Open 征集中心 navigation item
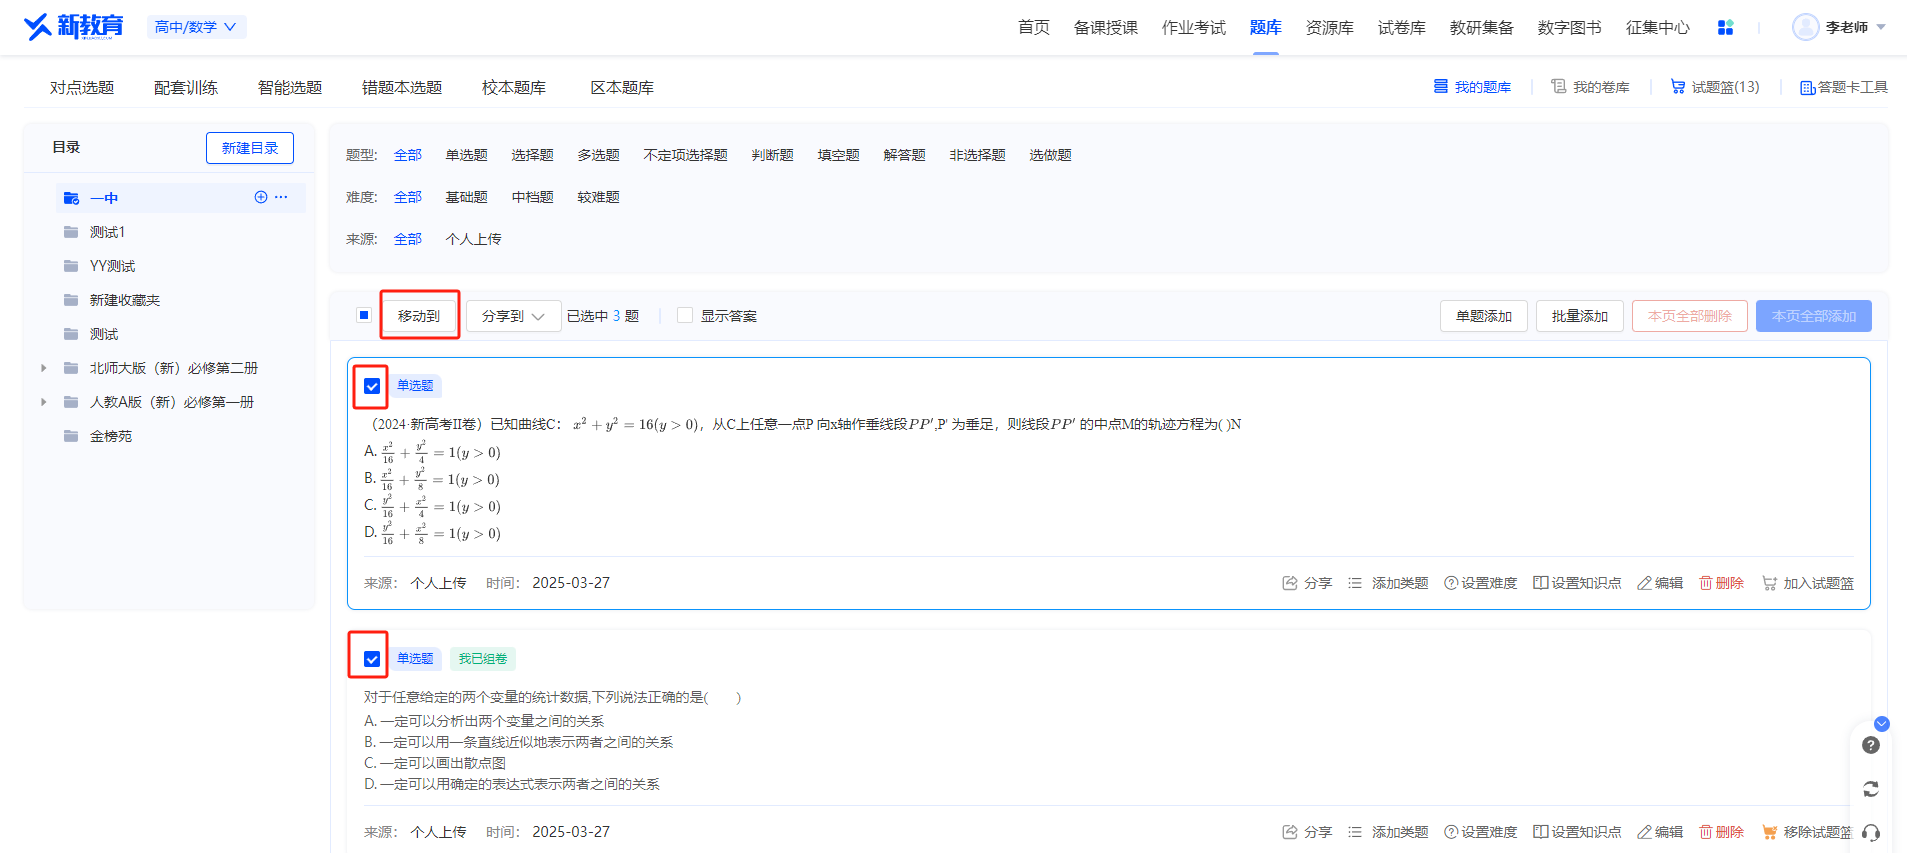Screen dimensions: 1907x853 tap(1657, 27)
